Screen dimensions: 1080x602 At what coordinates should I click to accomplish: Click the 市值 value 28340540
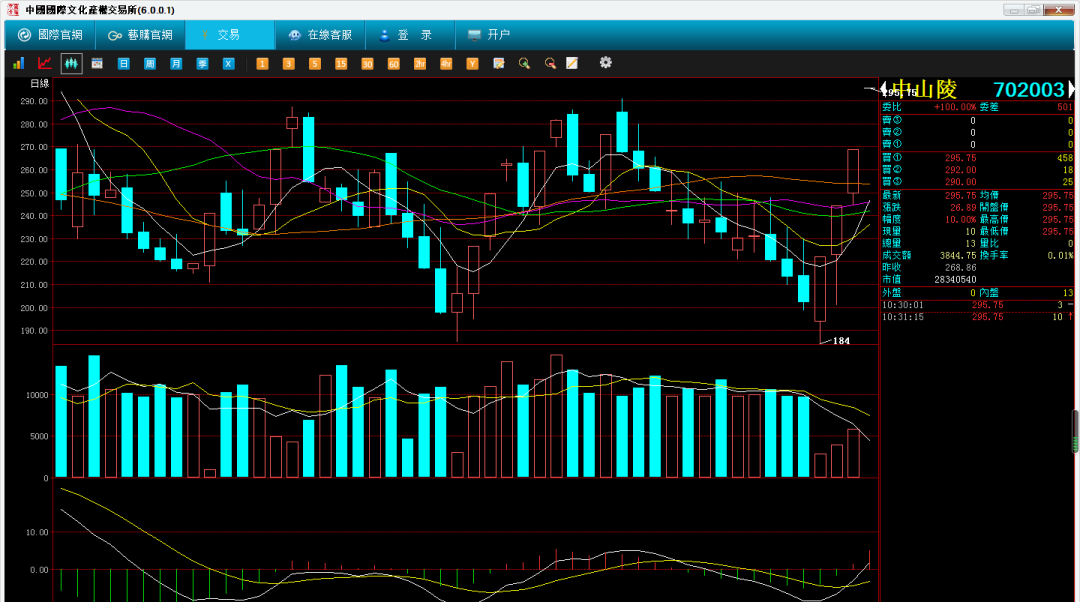click(955, 280)
